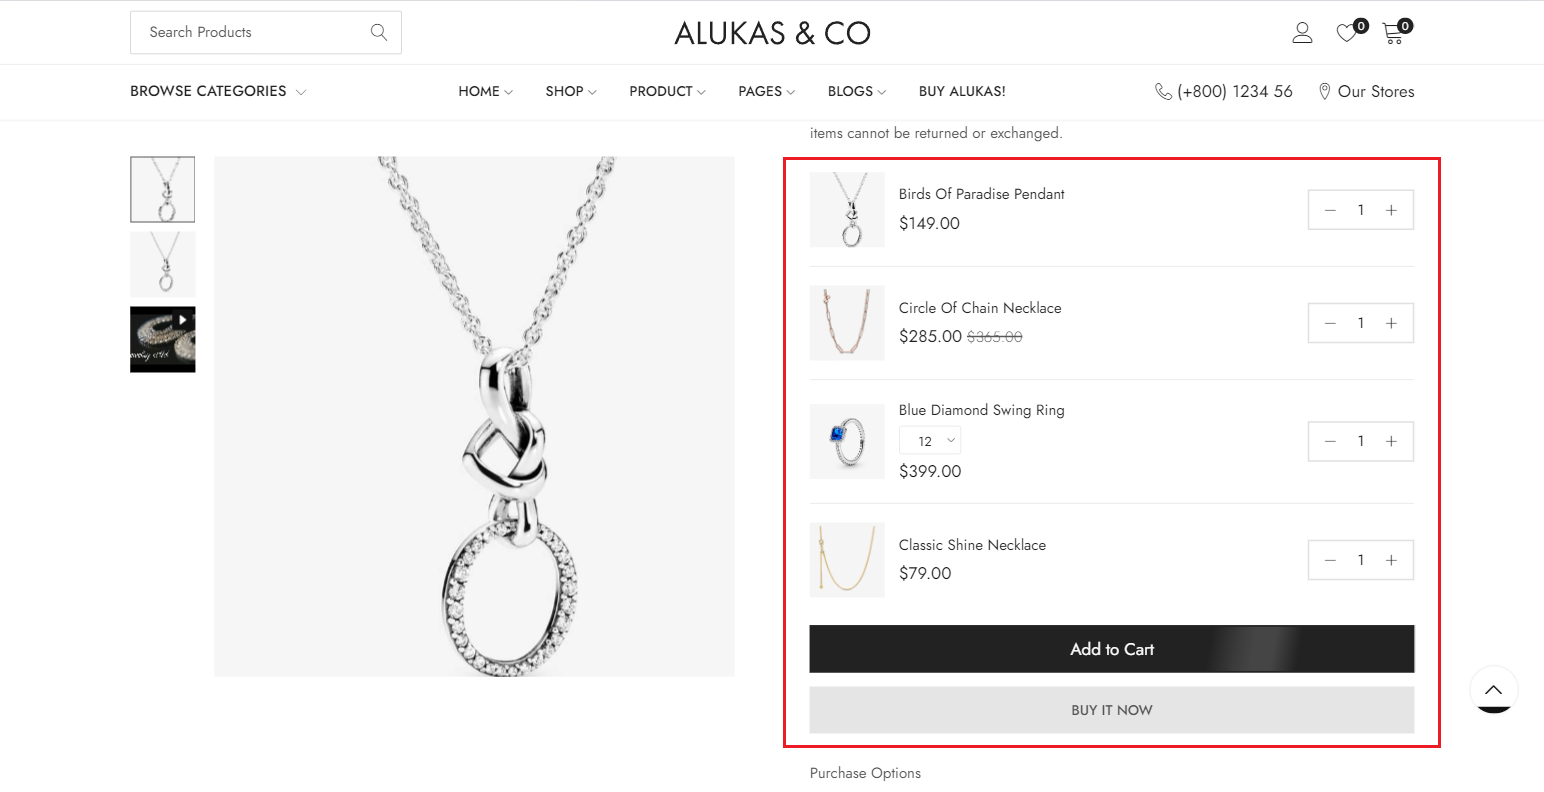Click the scroll-to-top arrow button

pyautogui.click(x=1493, y=689)
